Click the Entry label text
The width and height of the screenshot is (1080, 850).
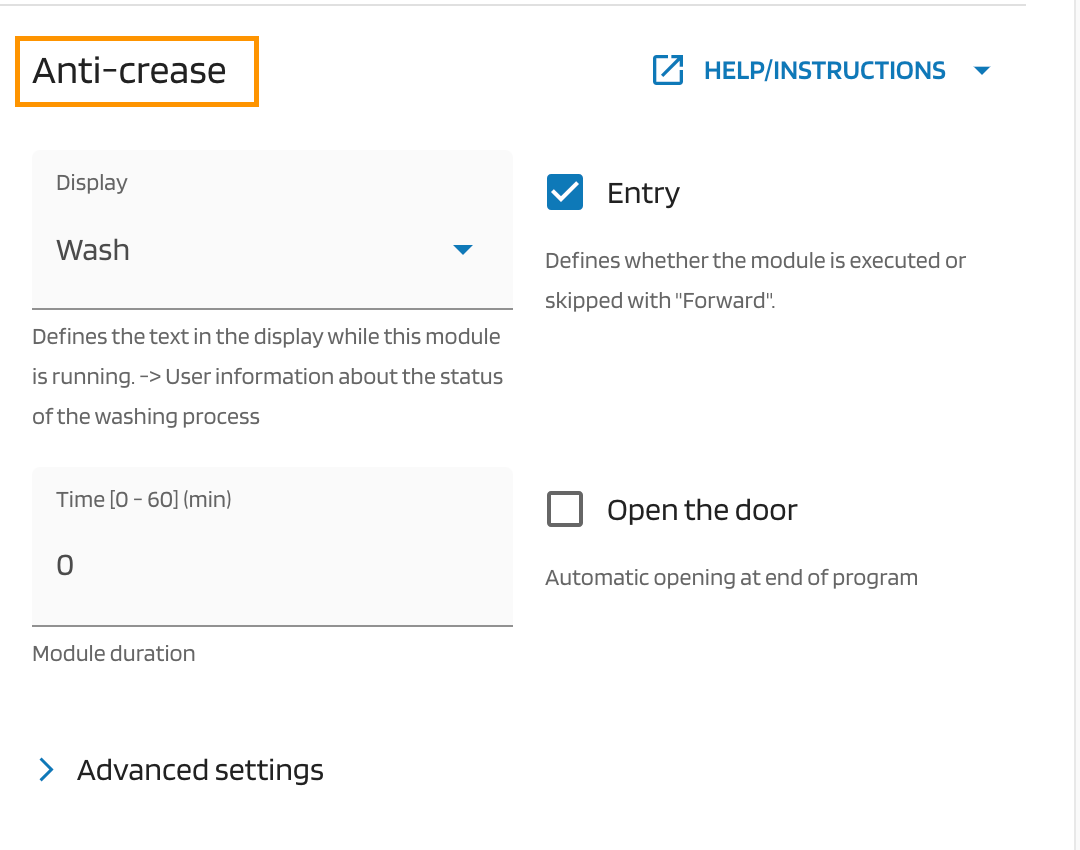pyautogui.click(x=643, y=193)
